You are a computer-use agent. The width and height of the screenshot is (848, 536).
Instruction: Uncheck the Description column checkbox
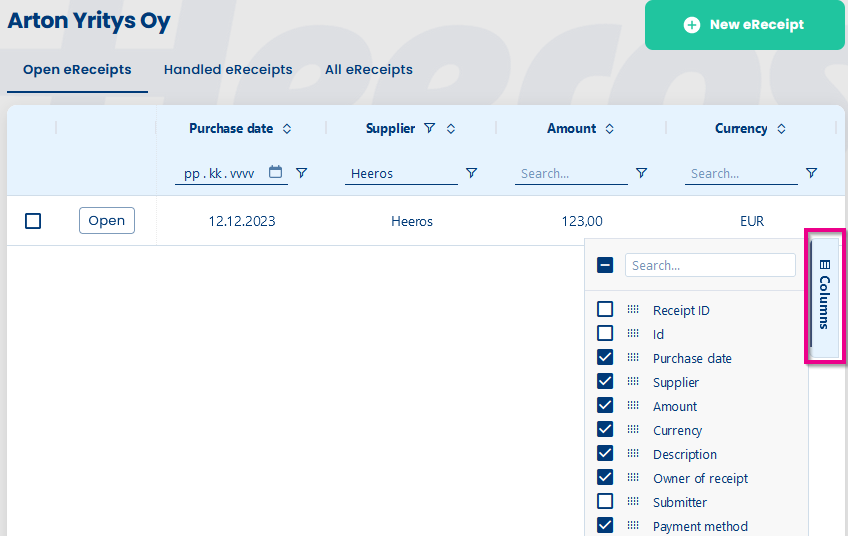[x=605, y=454]
